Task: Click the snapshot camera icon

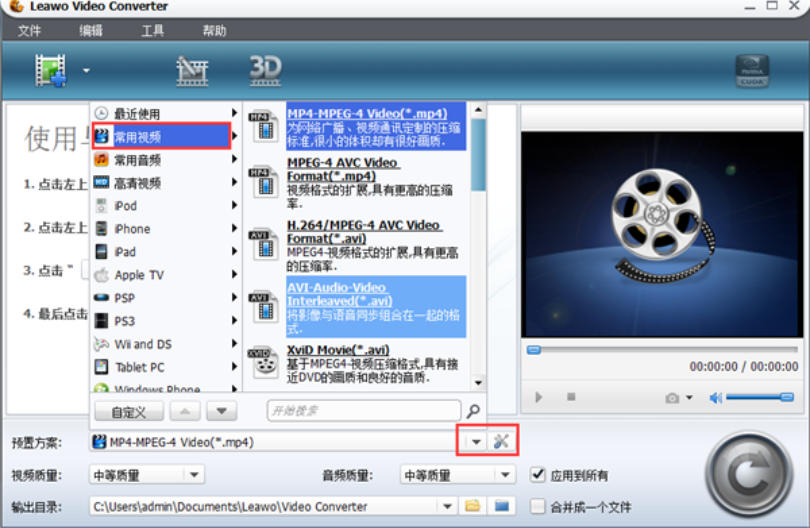Action: coord(672,397)
